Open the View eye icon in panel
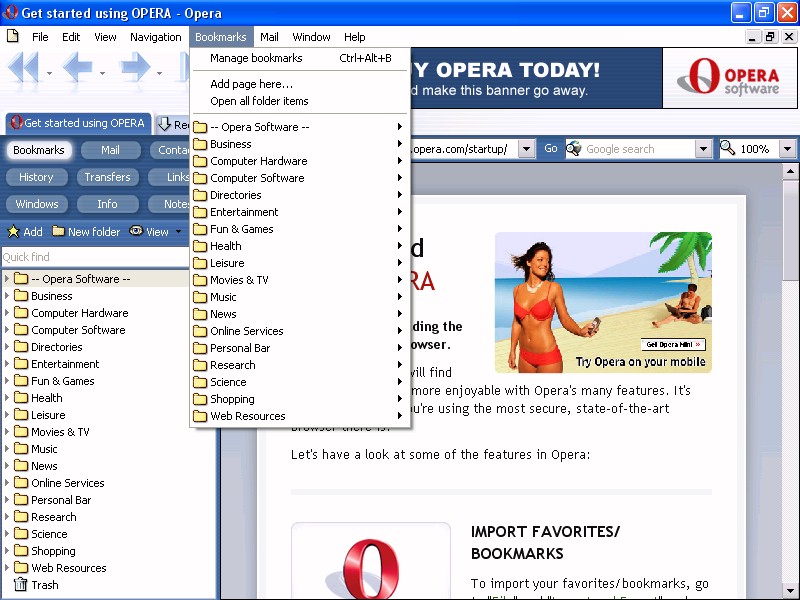 (136, 231)
